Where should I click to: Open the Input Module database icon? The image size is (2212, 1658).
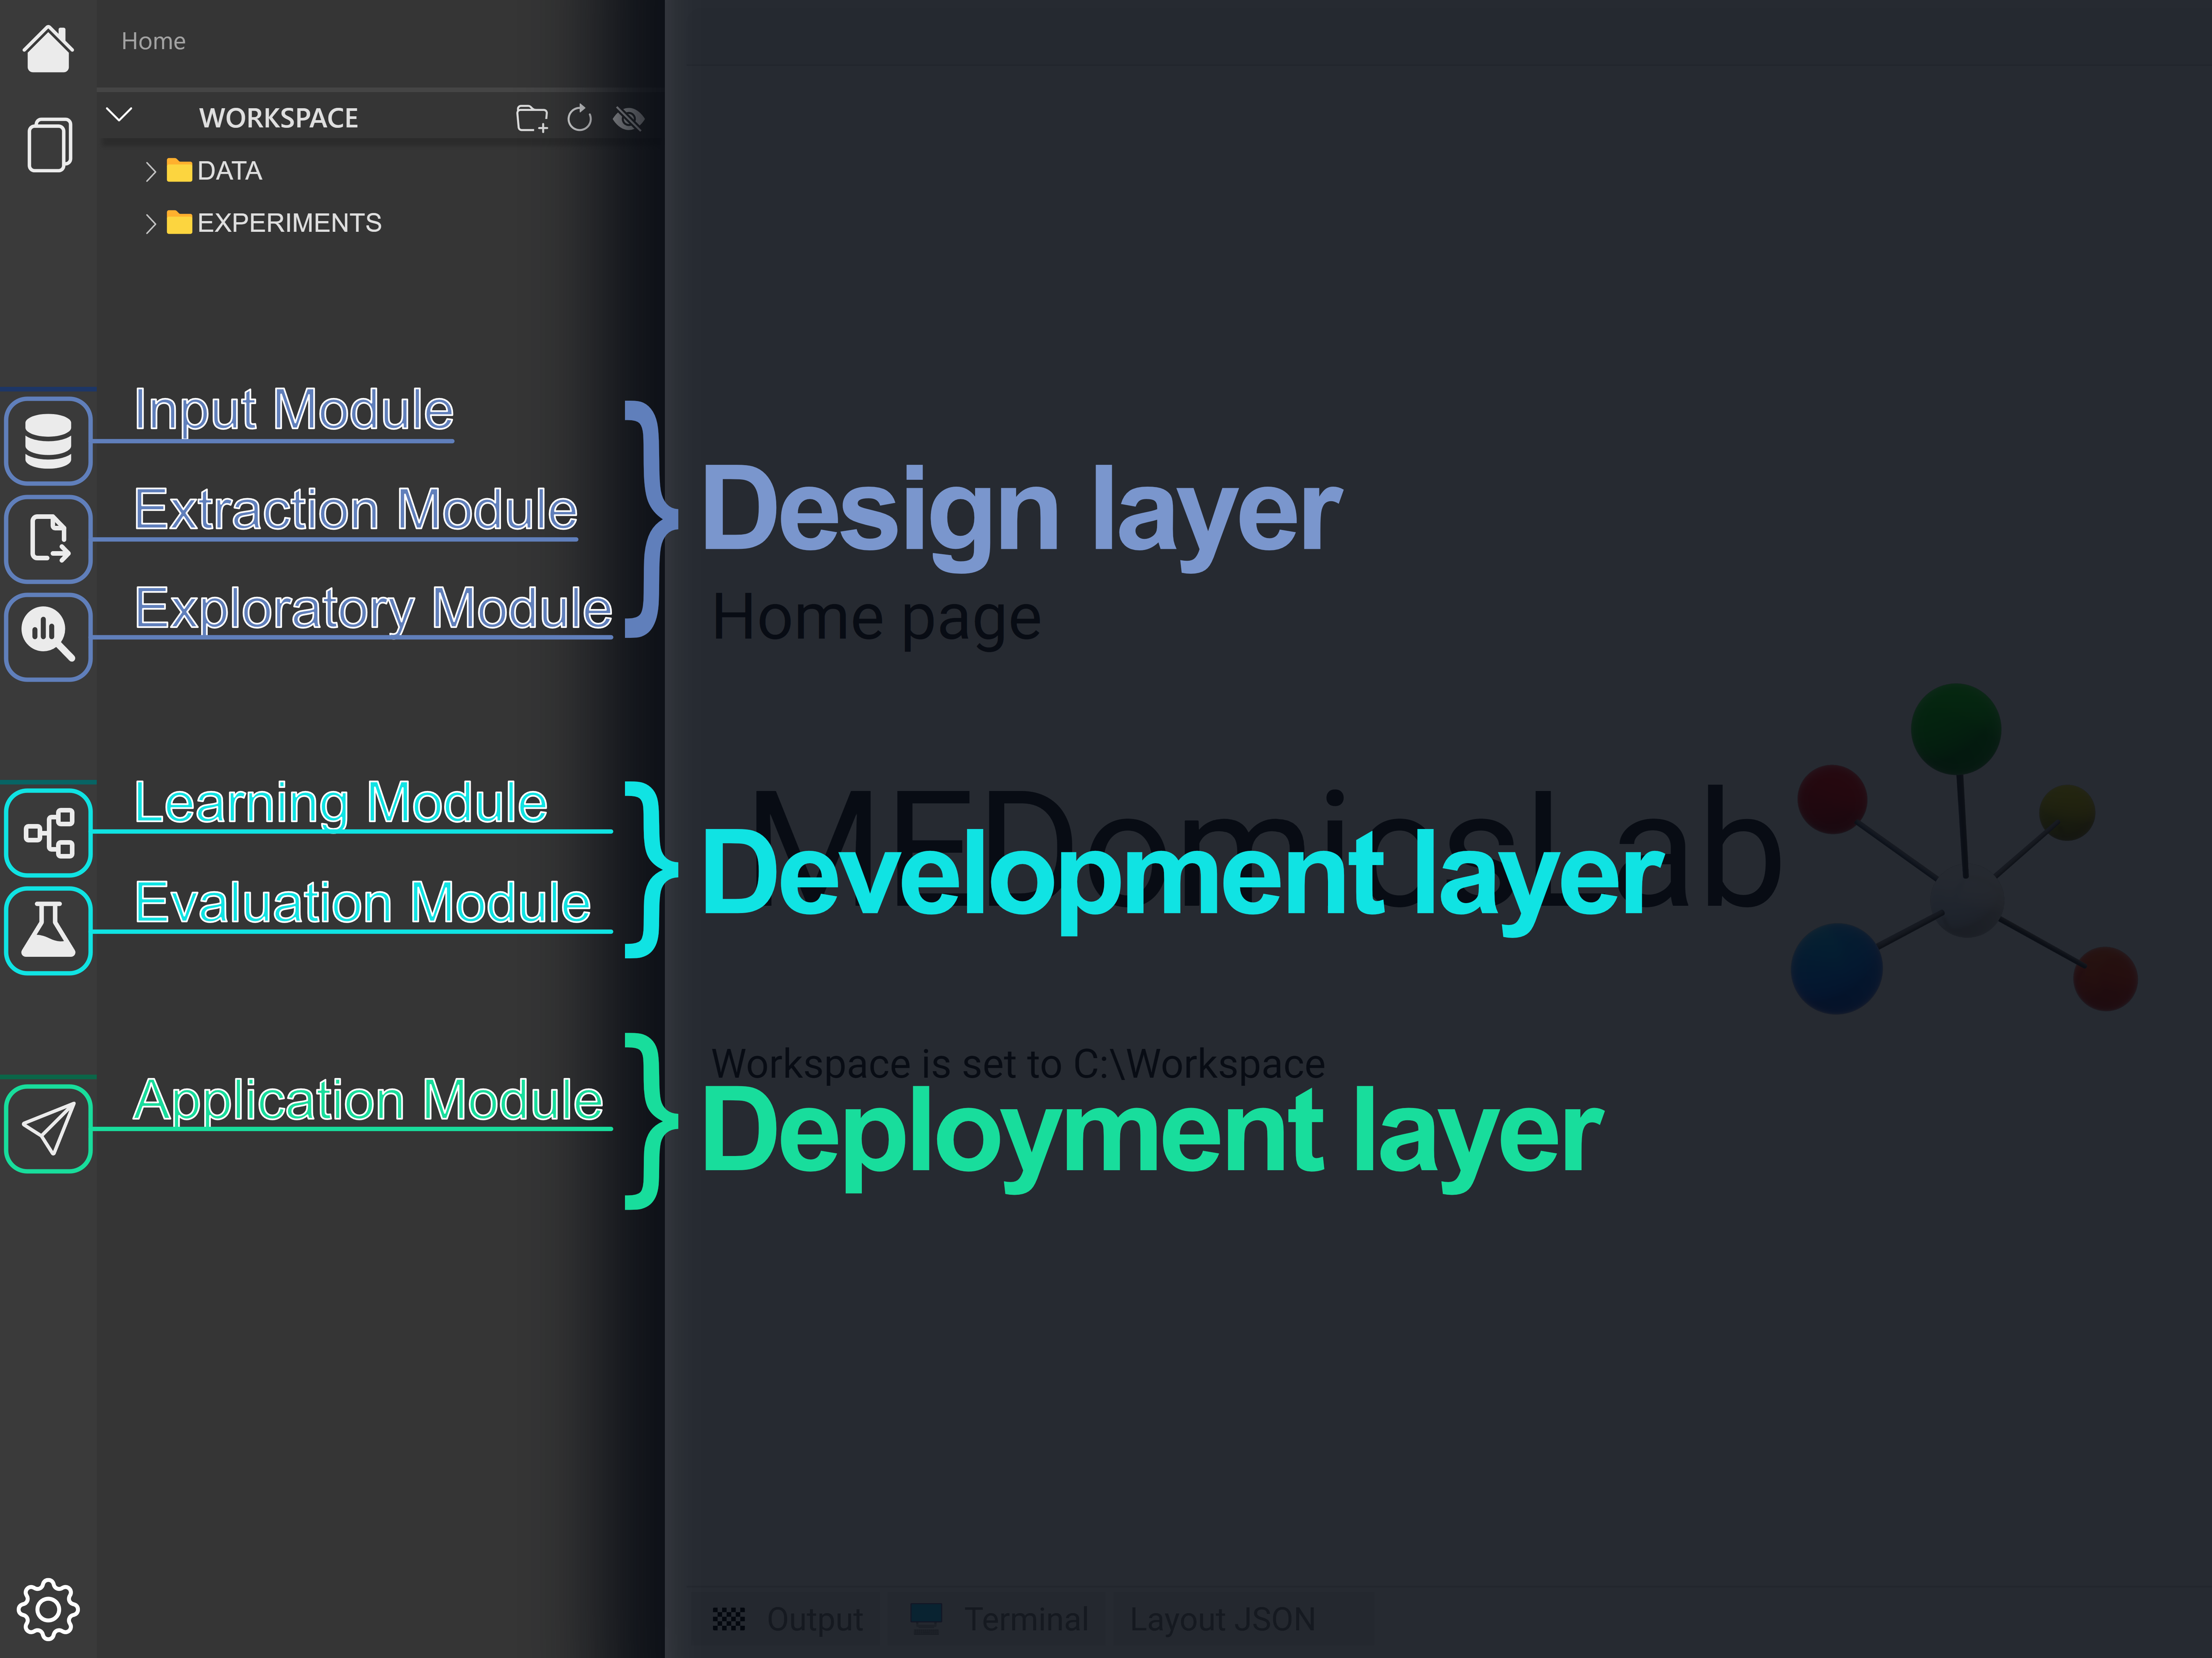pos(48,441)
